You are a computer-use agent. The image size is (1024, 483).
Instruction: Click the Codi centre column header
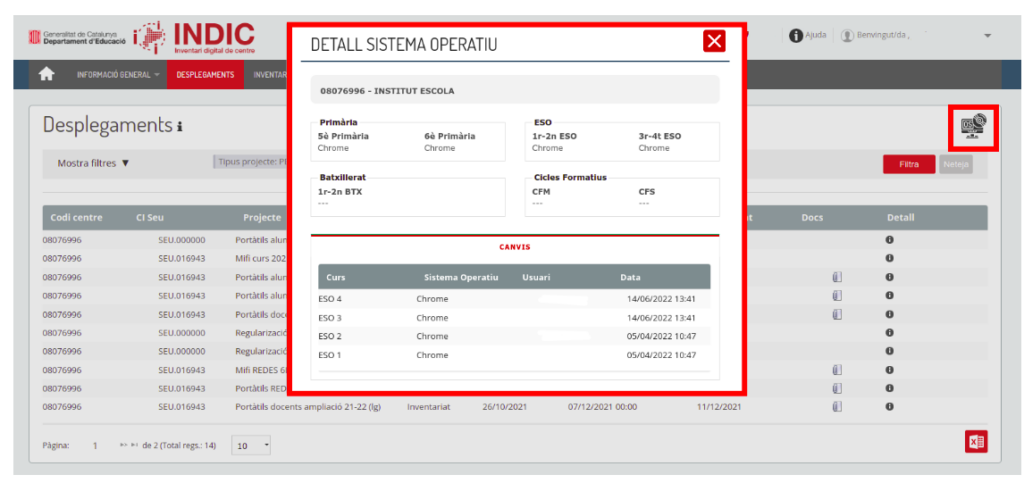point(75,217)
